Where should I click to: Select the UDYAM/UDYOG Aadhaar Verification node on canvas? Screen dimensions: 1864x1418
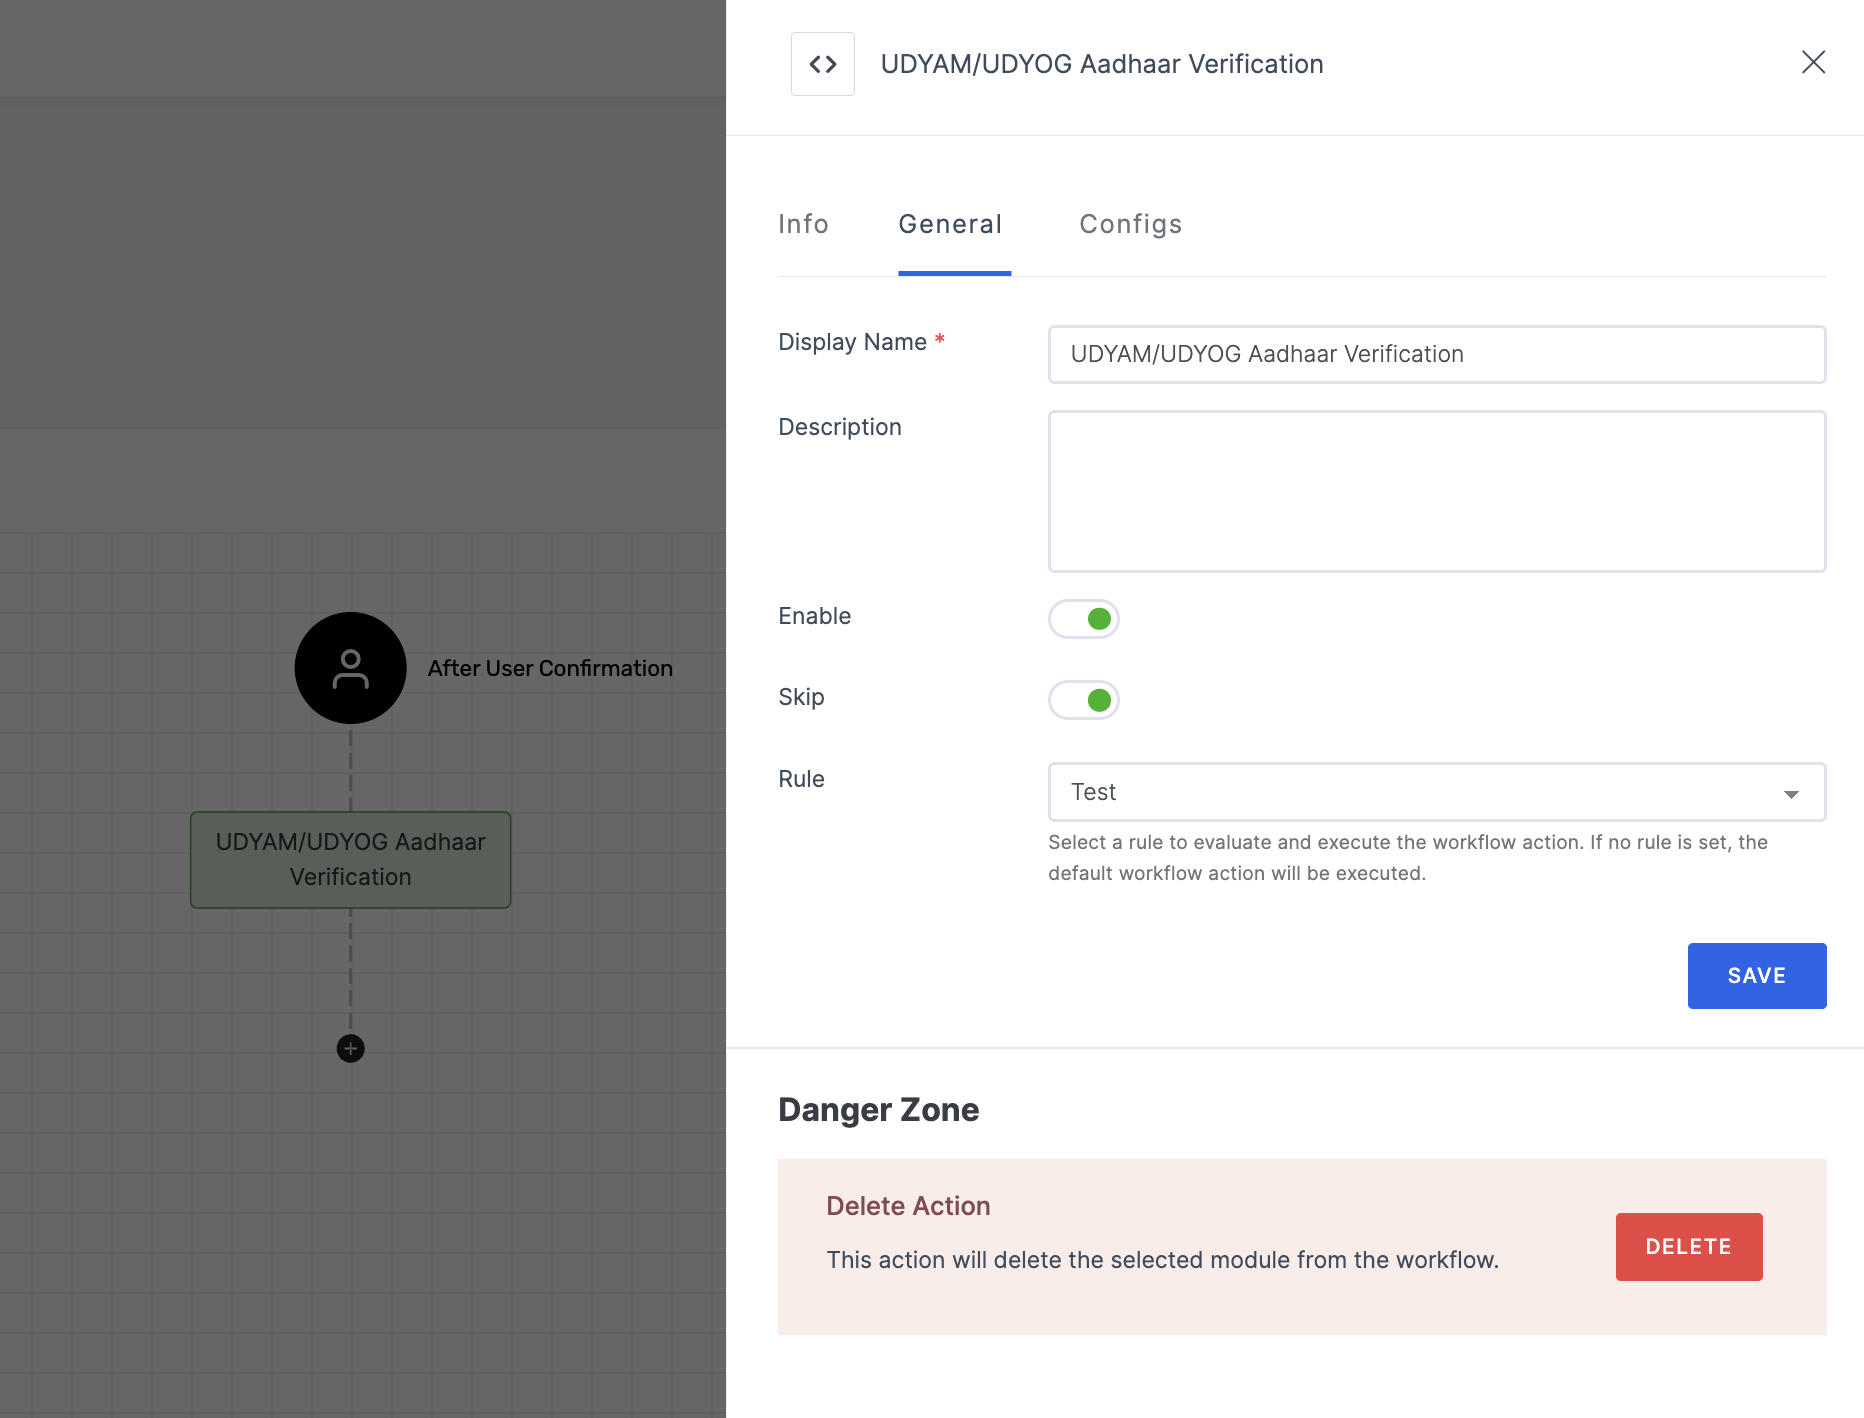coord(350,860)
